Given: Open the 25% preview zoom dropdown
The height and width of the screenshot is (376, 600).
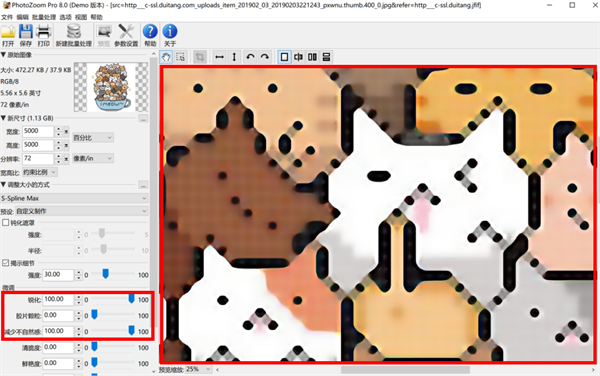Looking at the screenshot, I should [x=199, y=369].
